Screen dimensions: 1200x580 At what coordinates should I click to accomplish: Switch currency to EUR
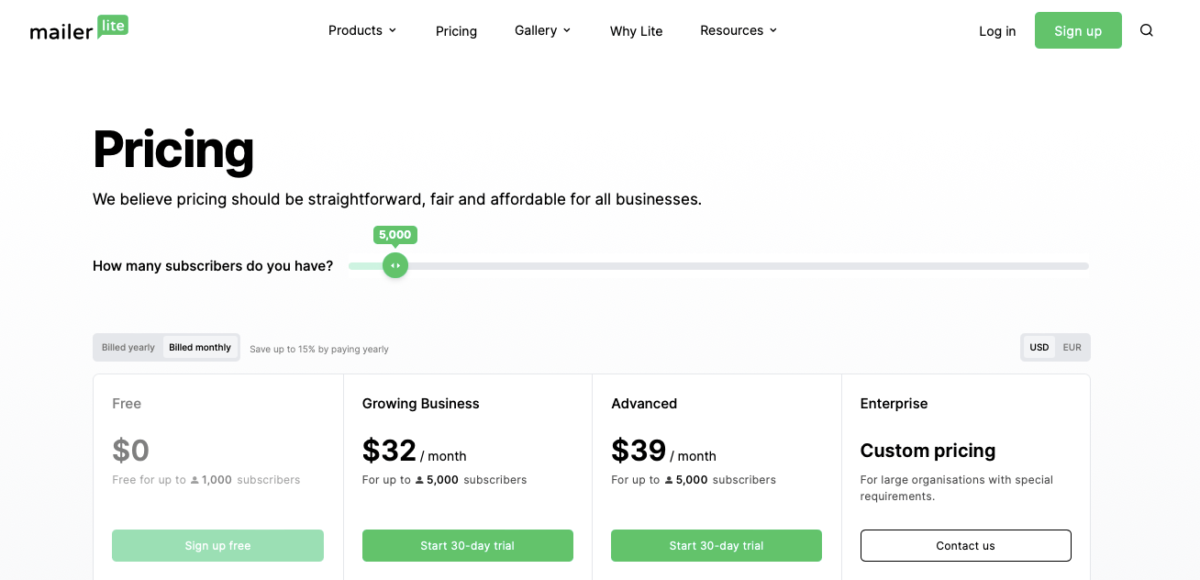click(x=1071, y=347)
